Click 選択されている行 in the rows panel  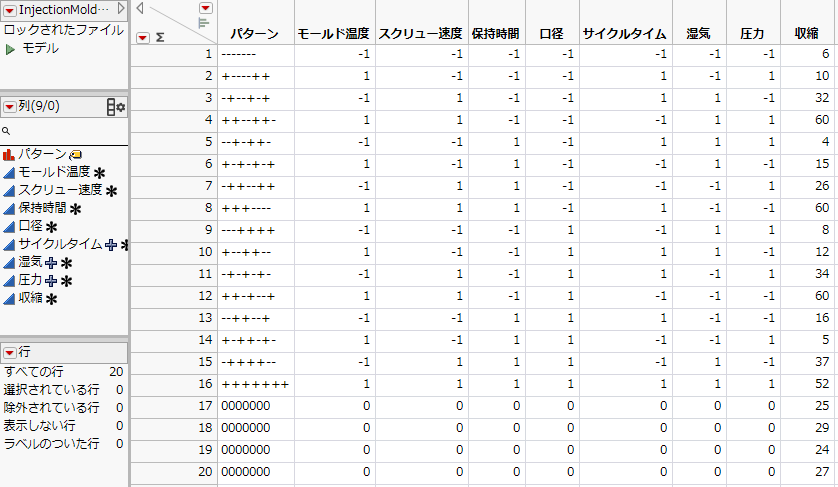coord(51,390)
